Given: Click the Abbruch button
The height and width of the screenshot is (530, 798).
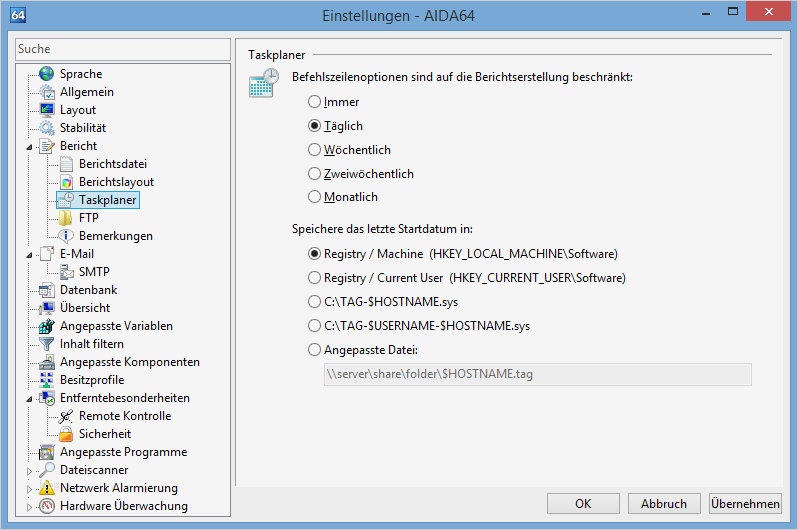Looking at the screenshot, I should click(x=664, y=504).
